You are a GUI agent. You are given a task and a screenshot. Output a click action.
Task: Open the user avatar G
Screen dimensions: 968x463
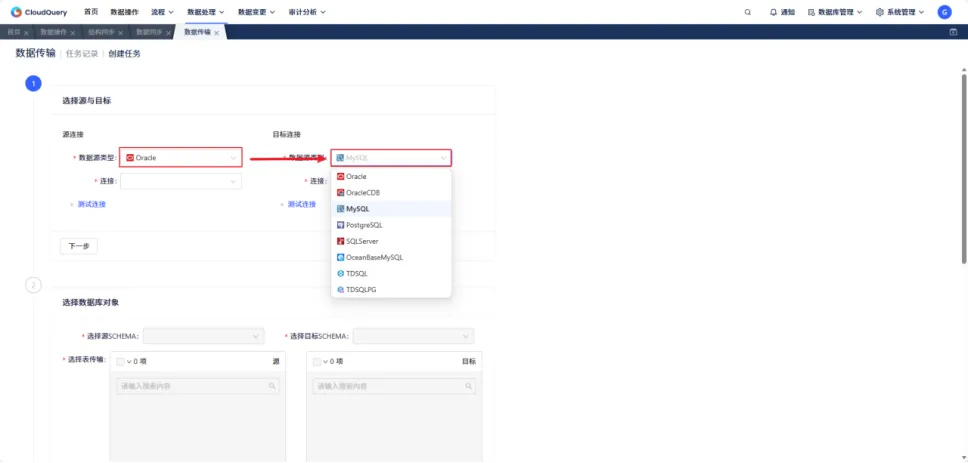pyautogui.click(x=944, y=12)
